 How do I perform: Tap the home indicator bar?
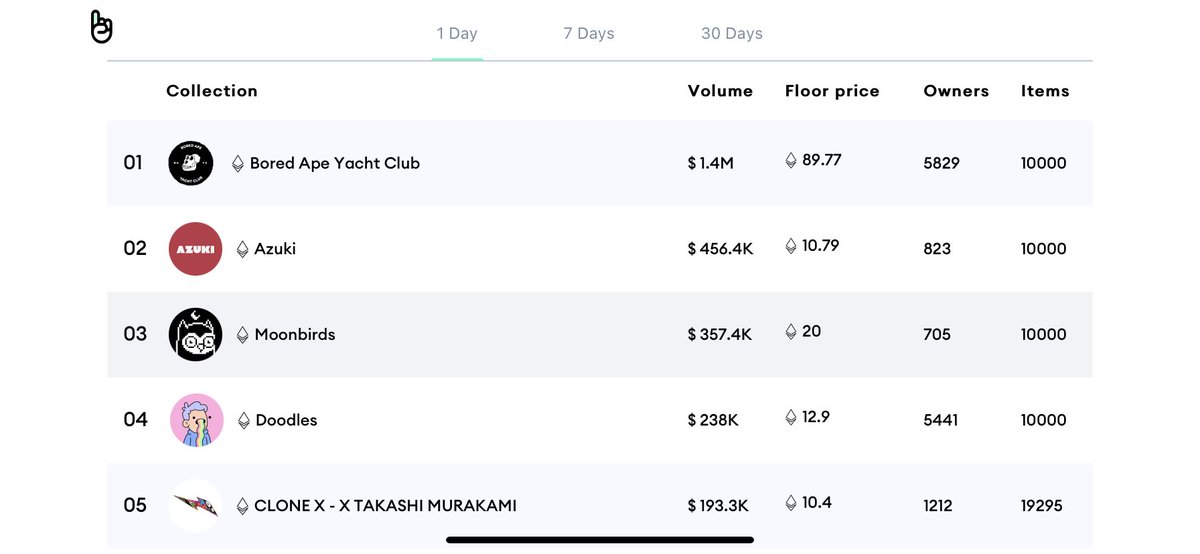(x=600, y=540)
